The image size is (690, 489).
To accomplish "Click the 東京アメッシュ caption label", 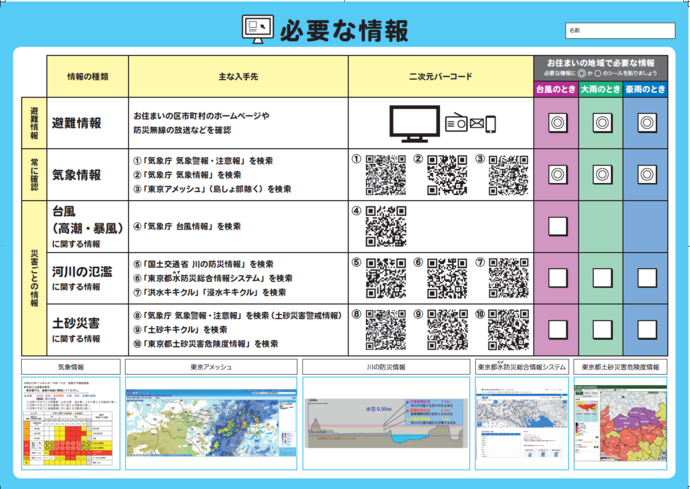I will coord(211,367).
